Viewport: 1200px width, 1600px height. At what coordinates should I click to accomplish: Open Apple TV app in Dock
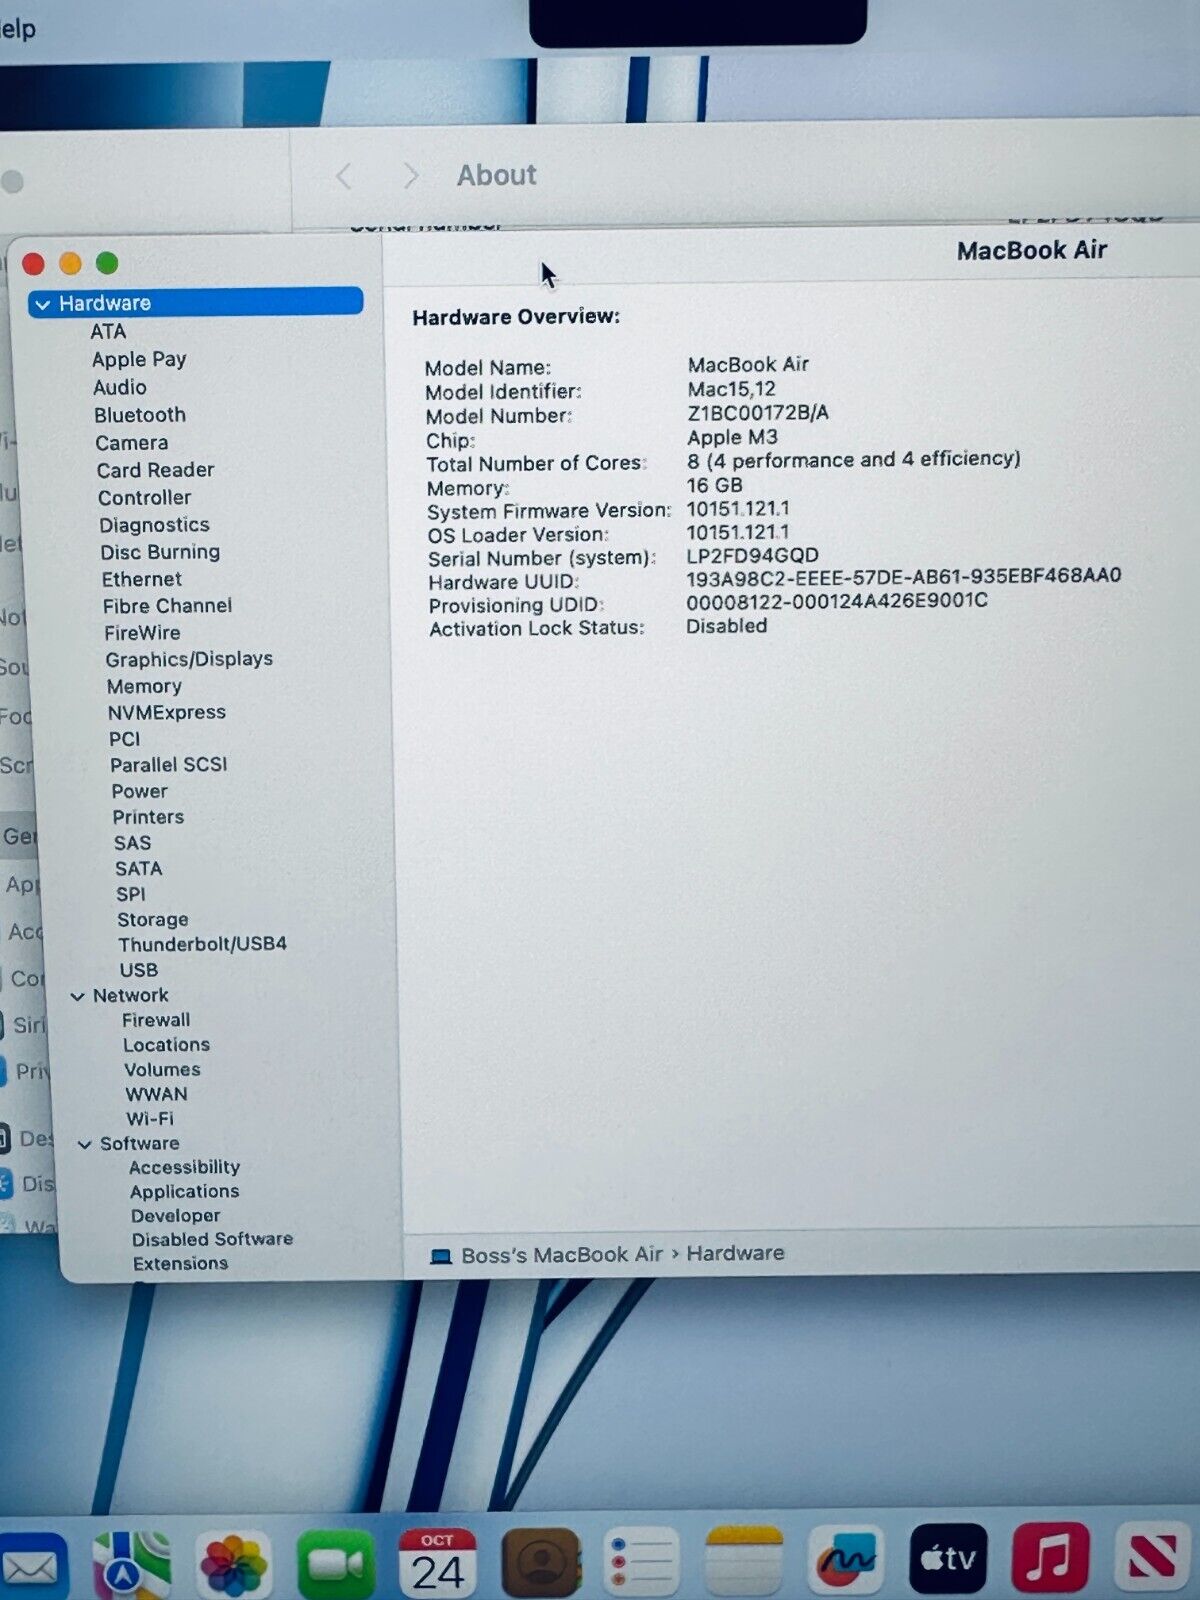(948, 1559)
